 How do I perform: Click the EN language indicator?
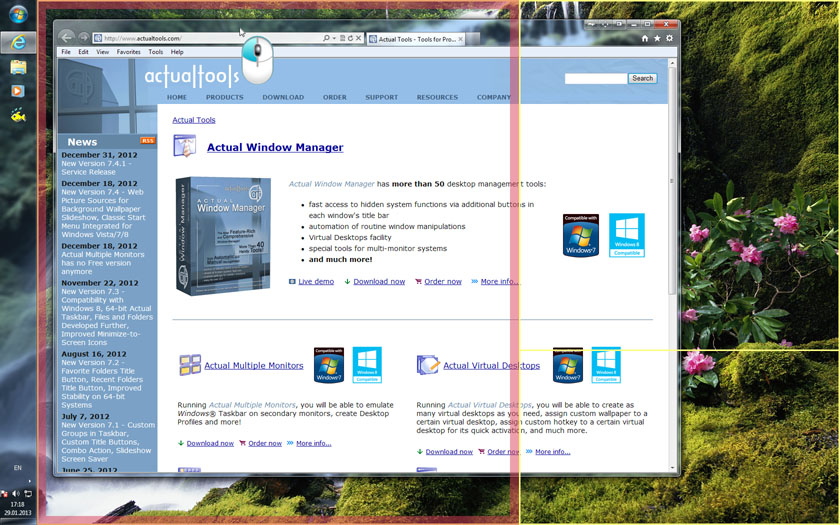pyautogui.click(x=18, y=468)
